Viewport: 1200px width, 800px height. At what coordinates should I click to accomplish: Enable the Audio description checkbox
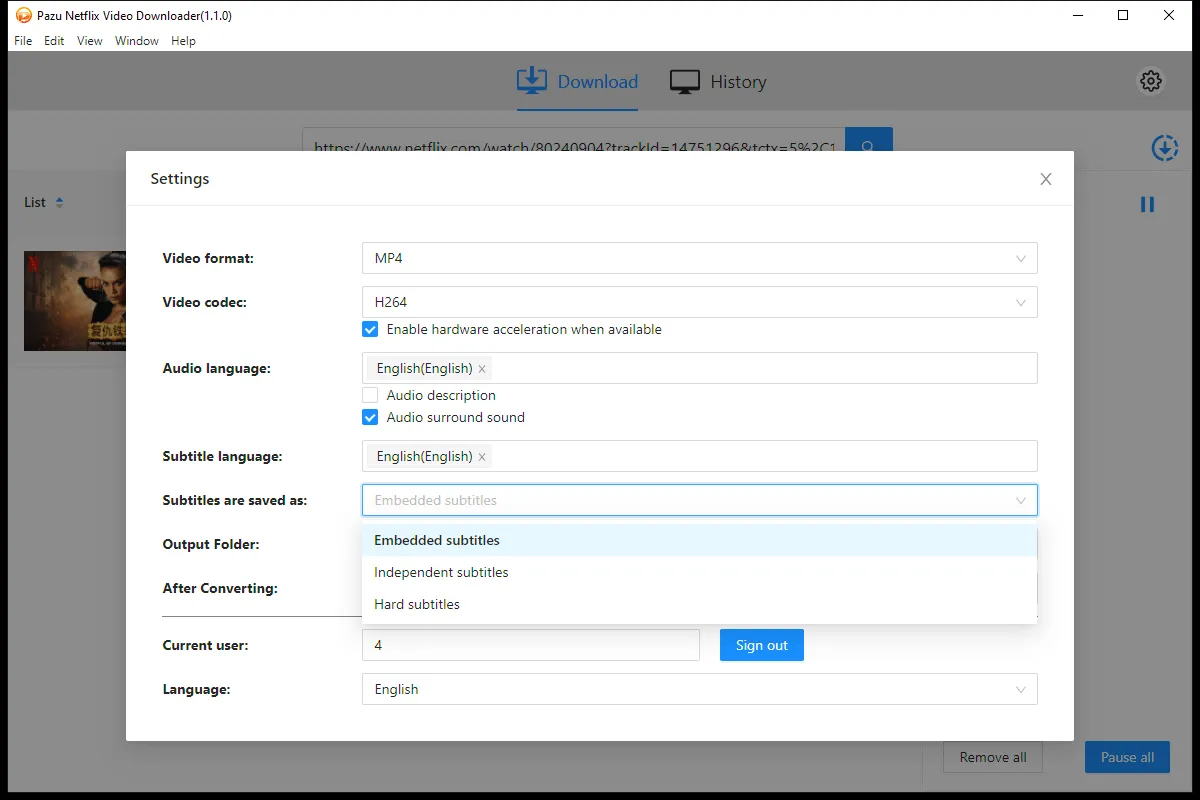(x=370, y=395)
